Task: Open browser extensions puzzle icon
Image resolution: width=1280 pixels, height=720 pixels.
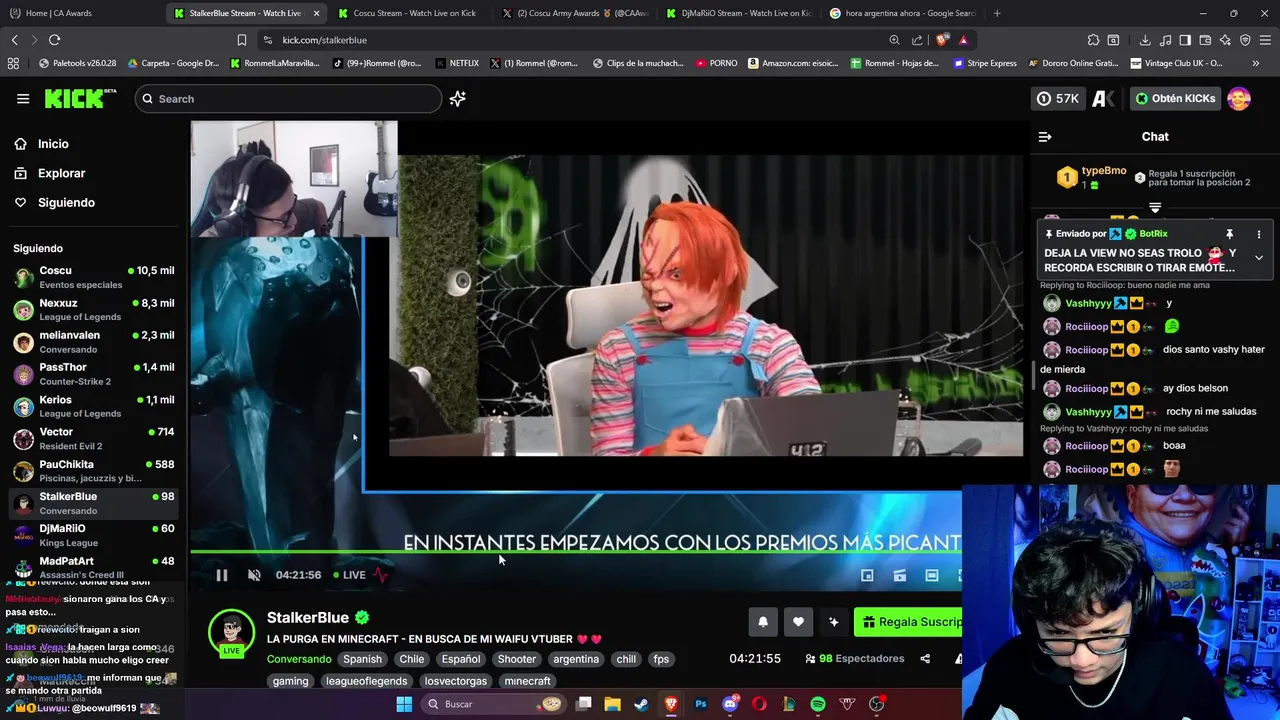Action: pos(1093,40)
